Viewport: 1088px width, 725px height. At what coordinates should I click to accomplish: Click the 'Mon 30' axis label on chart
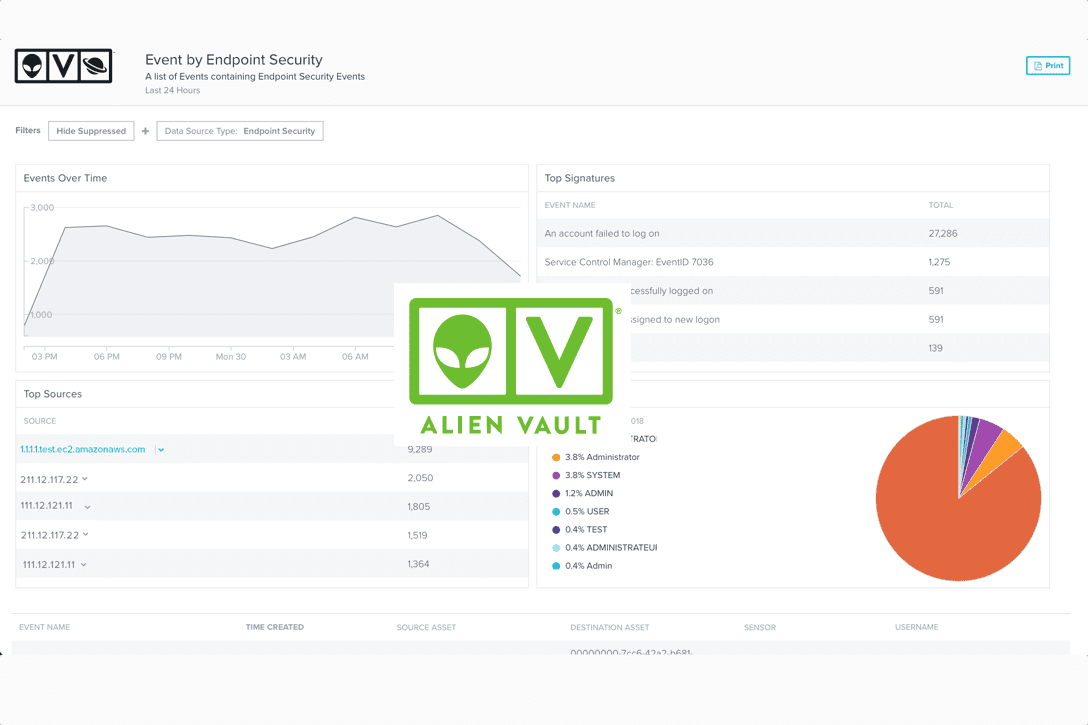click(230, 357)
